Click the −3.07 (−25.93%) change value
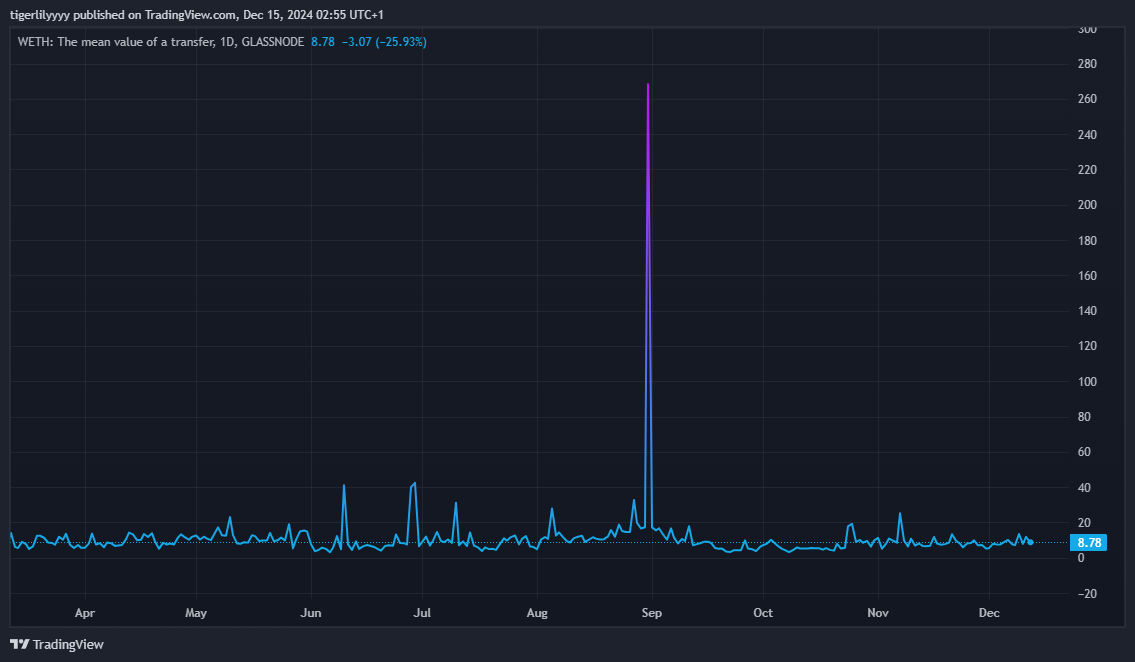 point(383,42)
